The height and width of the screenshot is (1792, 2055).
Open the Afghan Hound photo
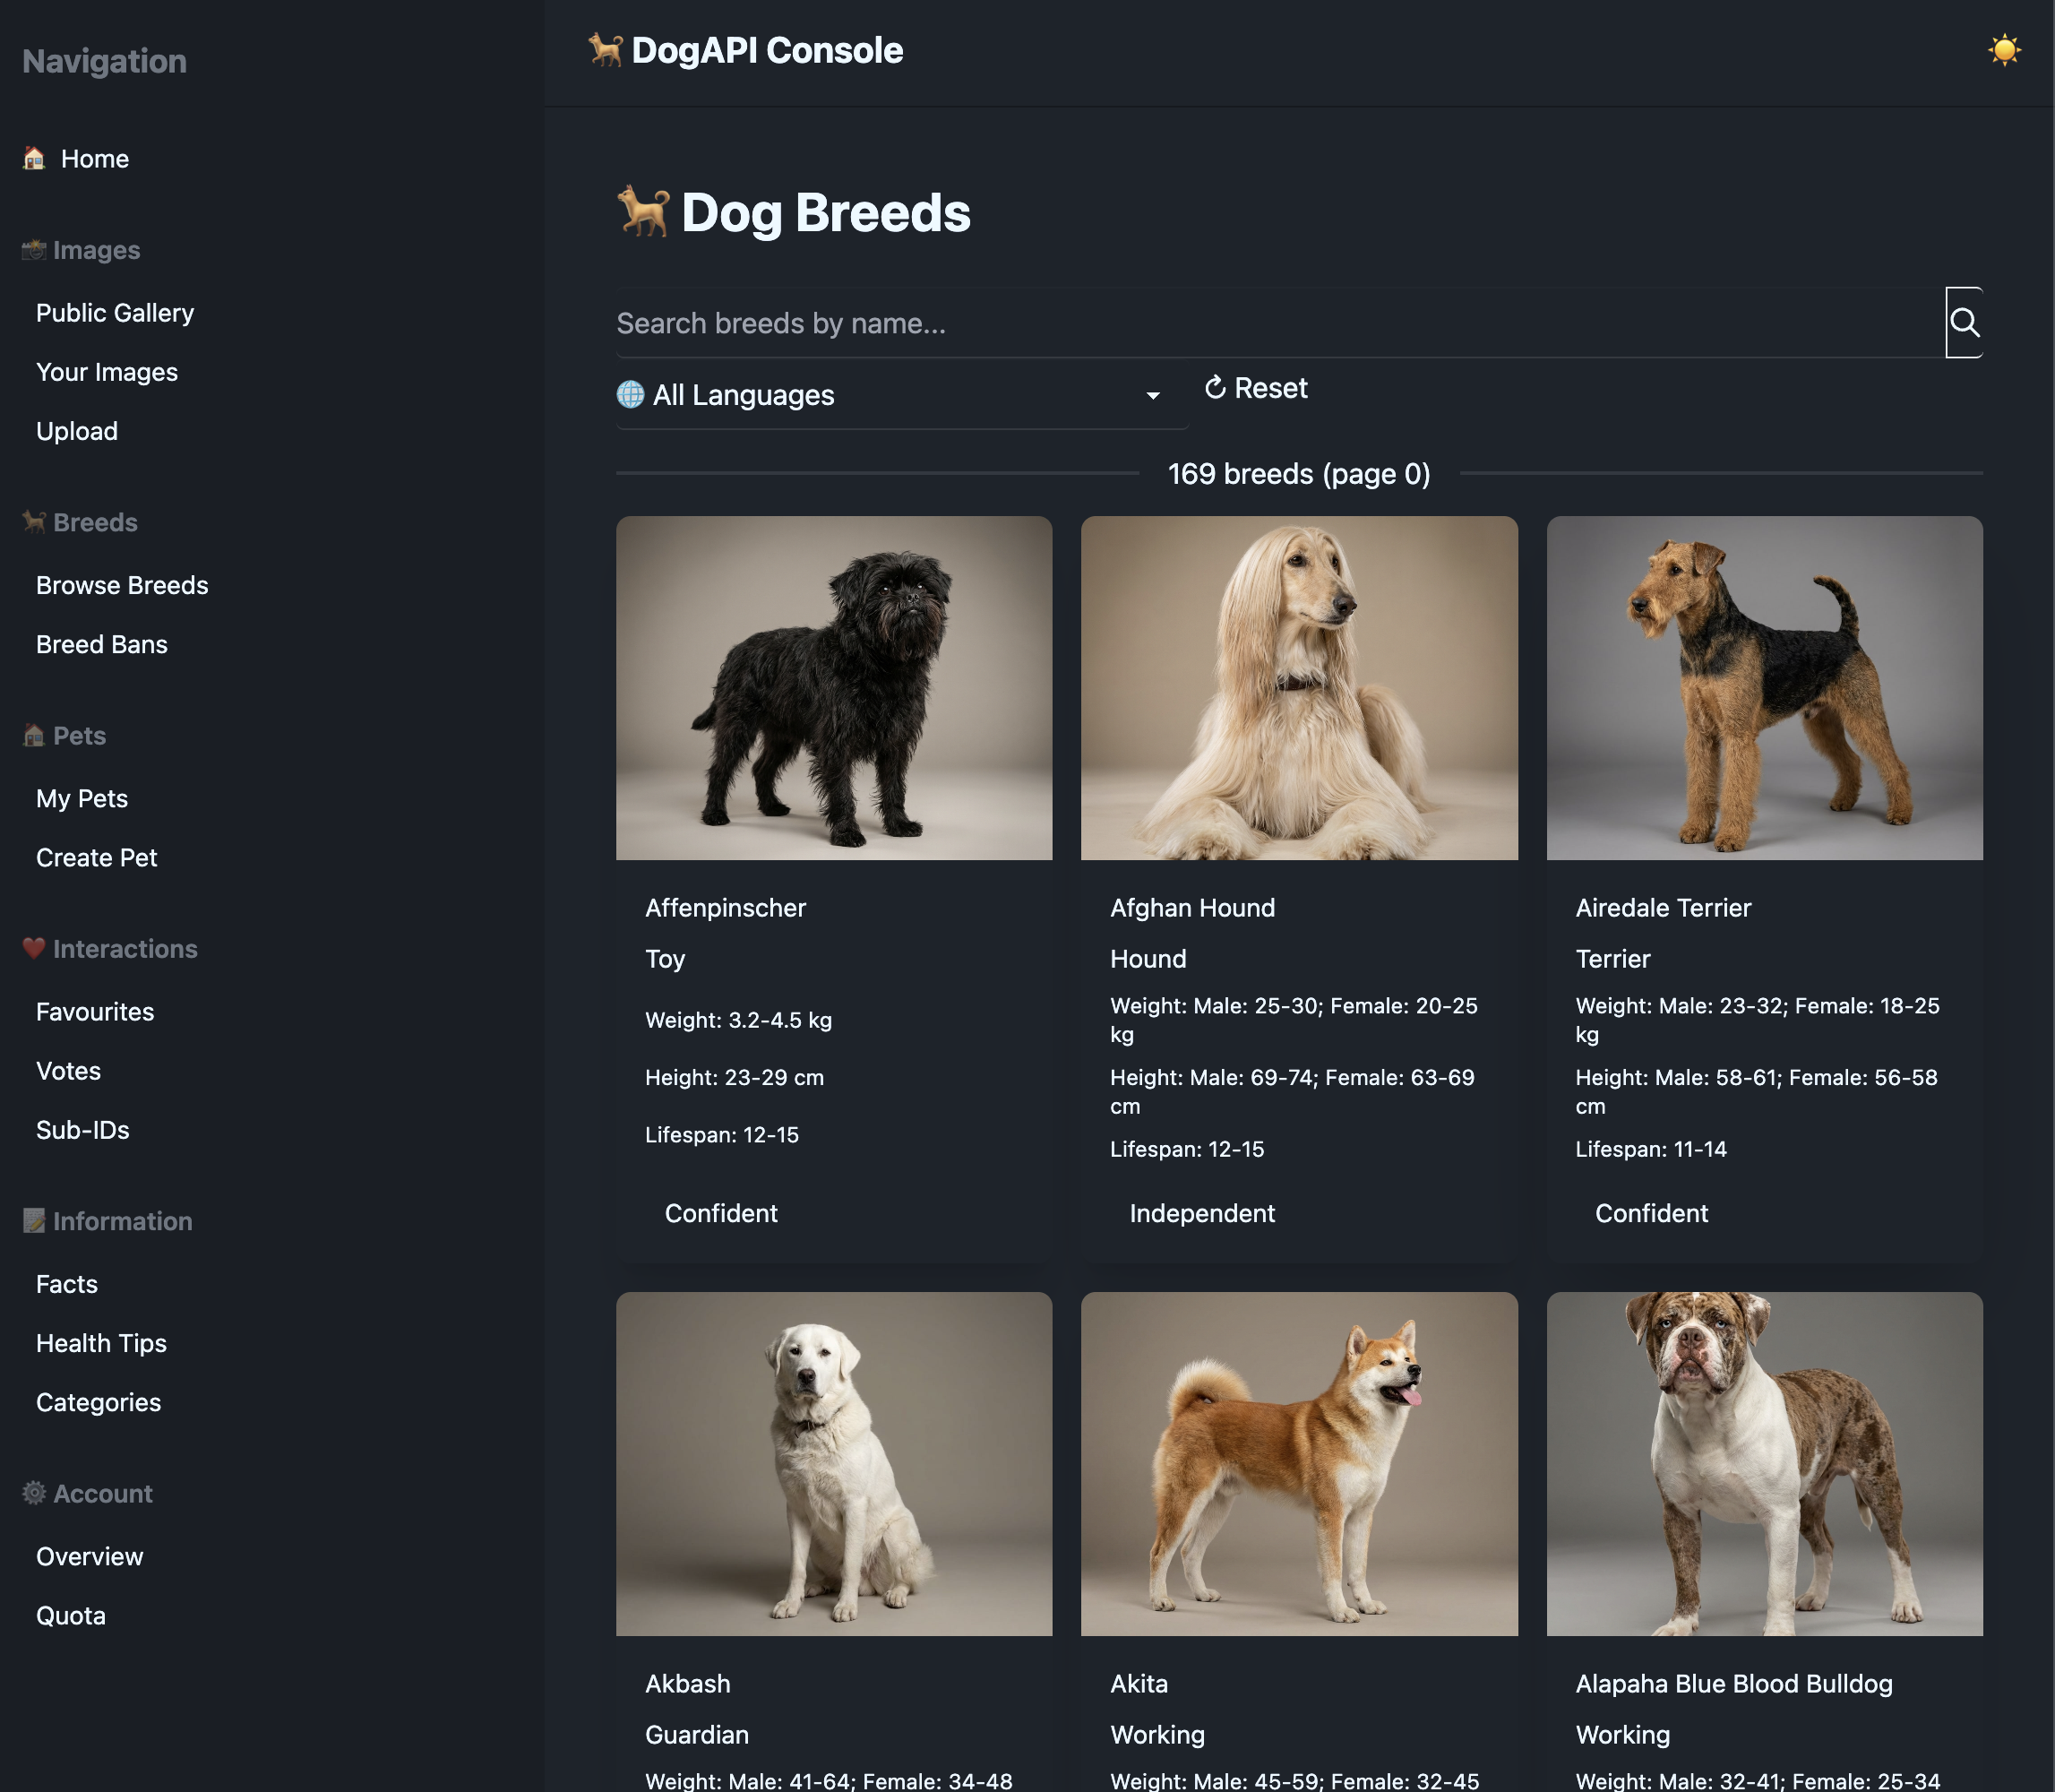coord(1298,688)
